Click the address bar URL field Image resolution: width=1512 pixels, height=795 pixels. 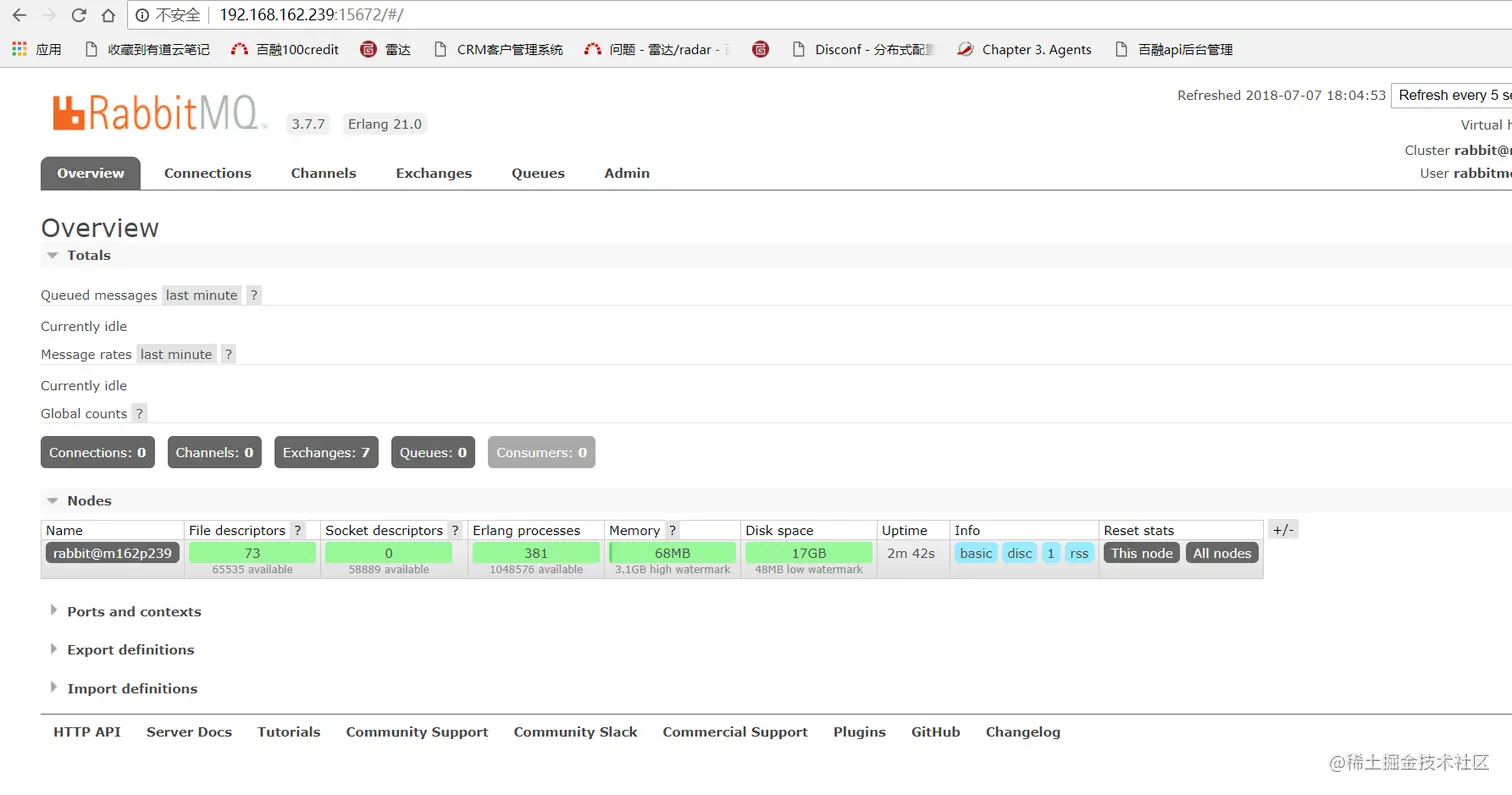[x=820, y=15]
